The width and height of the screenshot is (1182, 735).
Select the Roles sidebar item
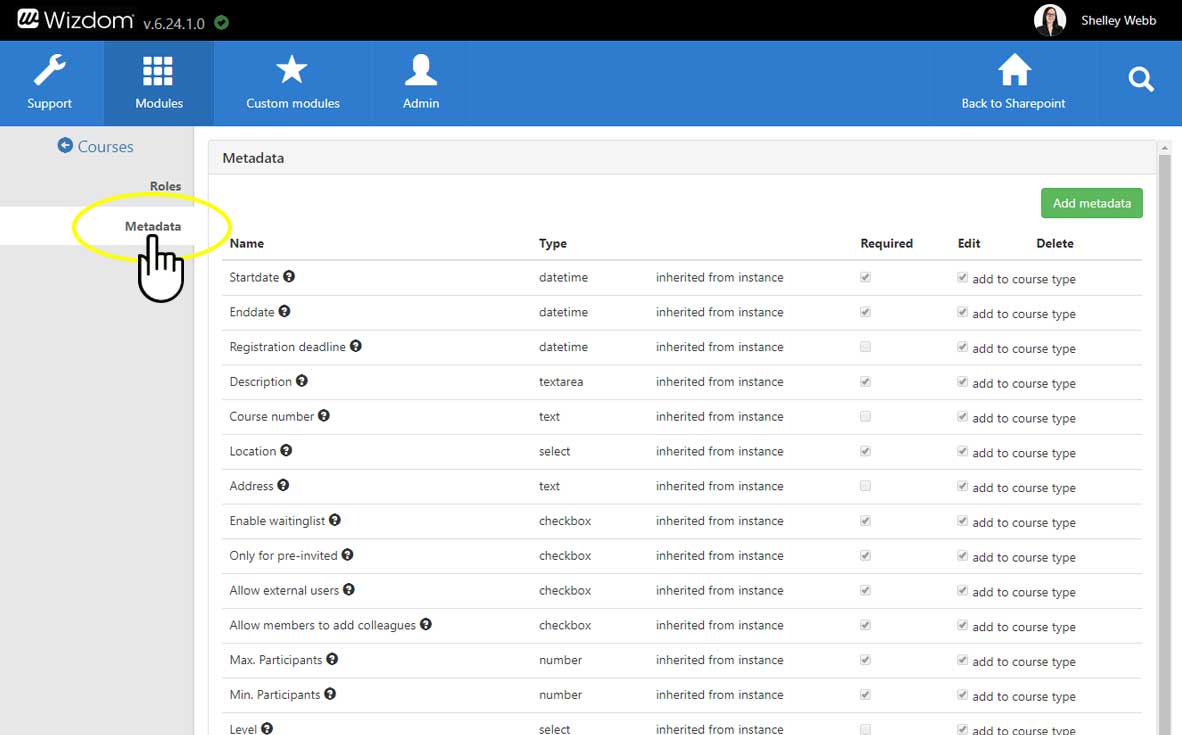165,186
